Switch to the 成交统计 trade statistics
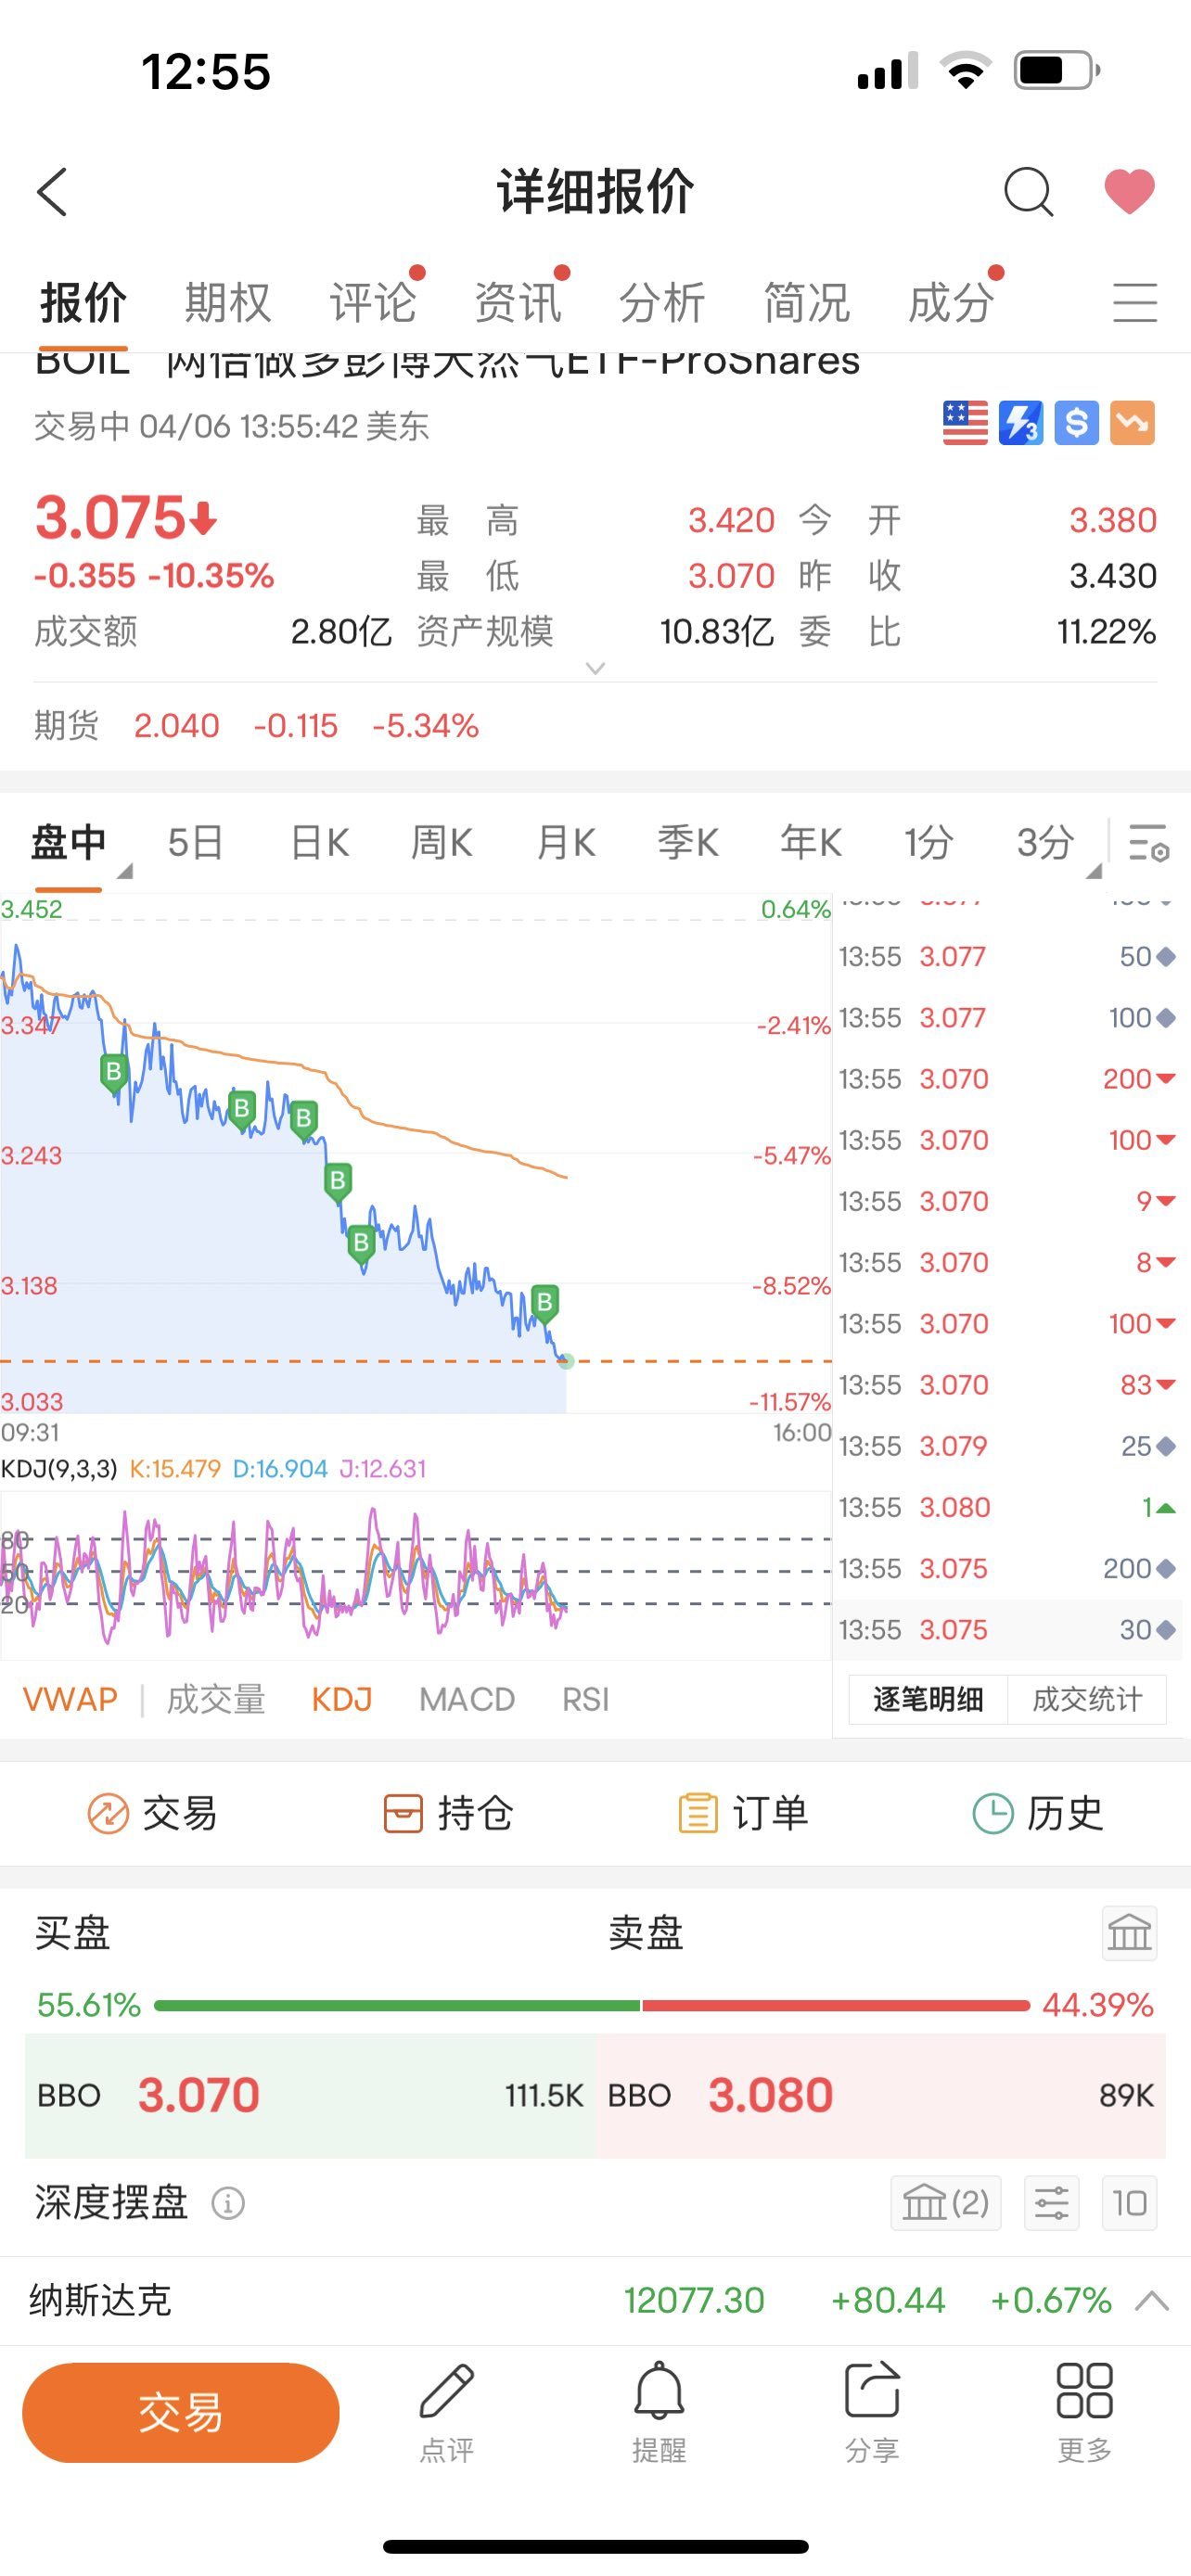This screenshot has width=1191, height=2576. (x=1087, y=1699)
